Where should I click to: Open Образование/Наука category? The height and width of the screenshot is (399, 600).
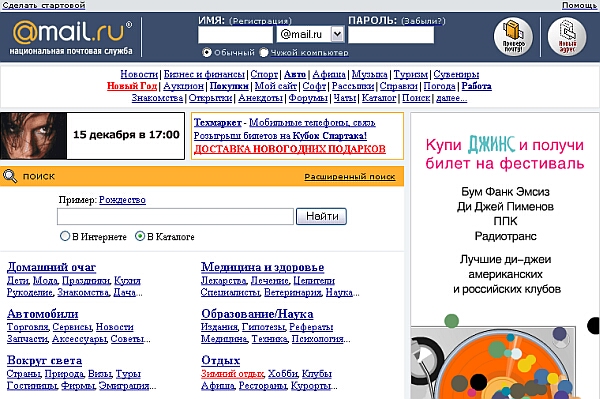click(x=257, y=314)
